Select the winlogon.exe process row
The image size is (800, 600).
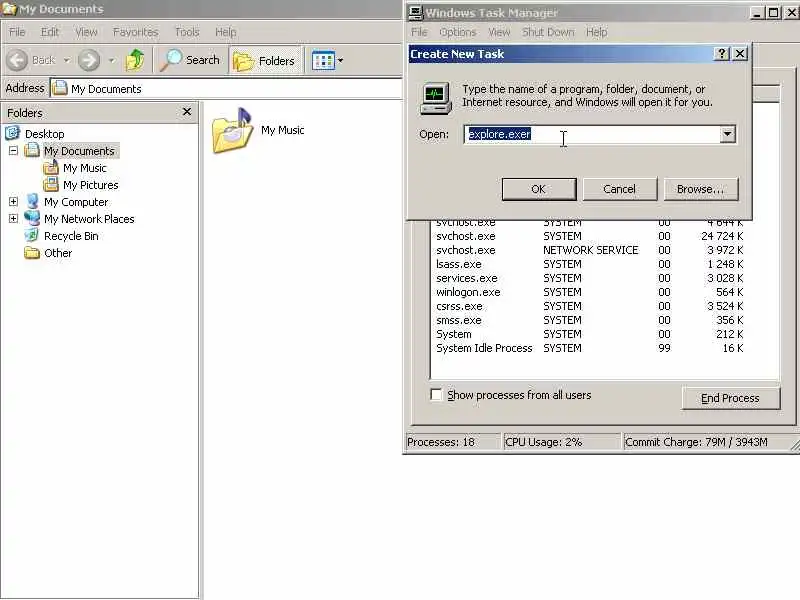point(589,292)
